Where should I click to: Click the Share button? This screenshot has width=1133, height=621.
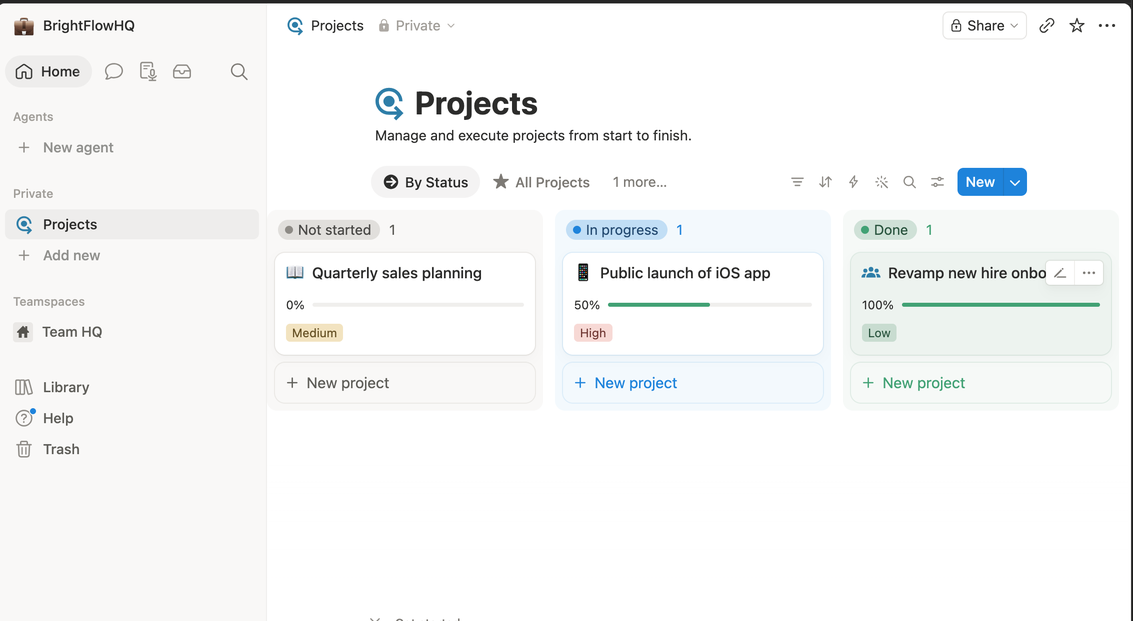coord(984,26)
